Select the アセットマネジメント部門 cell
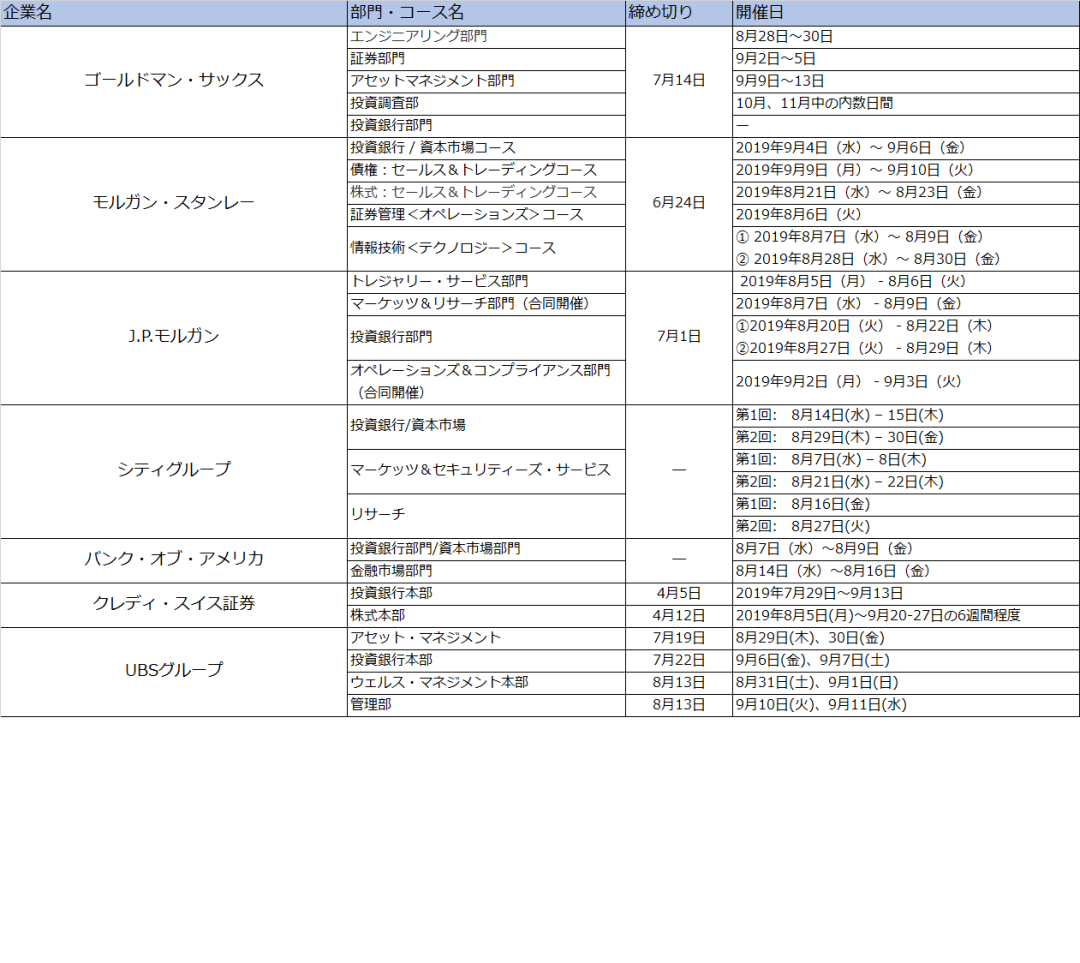The image size is (1080, 963). (x=486, y=81)
